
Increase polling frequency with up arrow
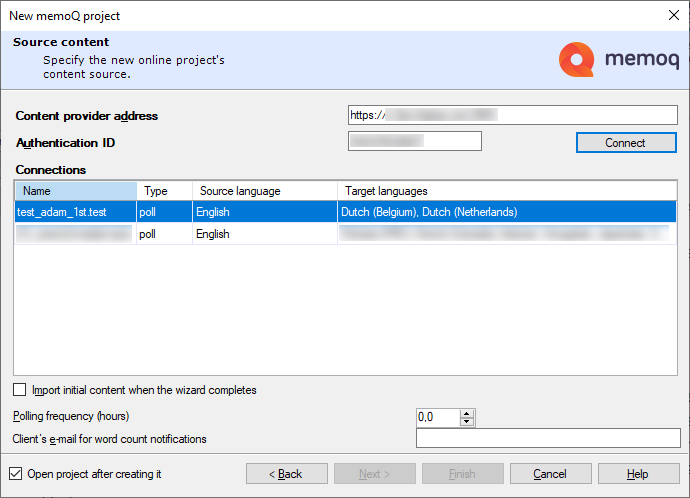[x=467, y=413]
